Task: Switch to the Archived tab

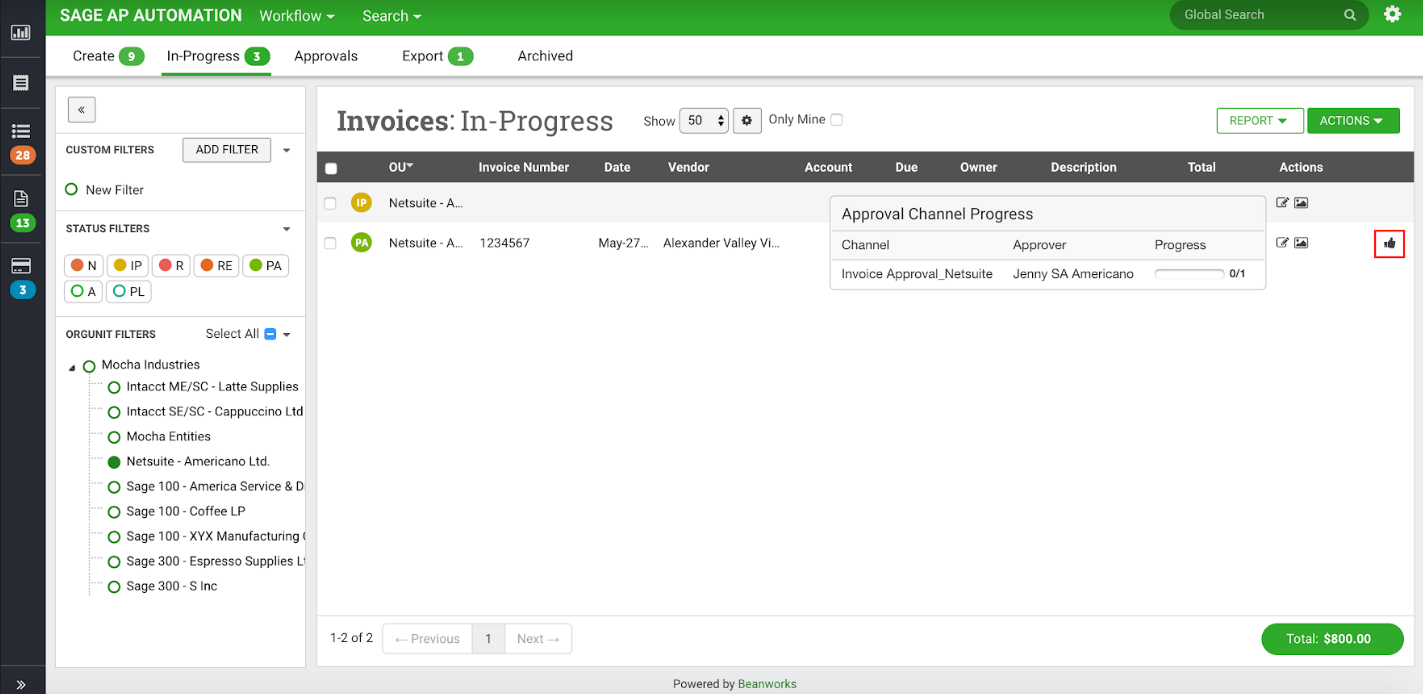Action: (x=545, y=56)
